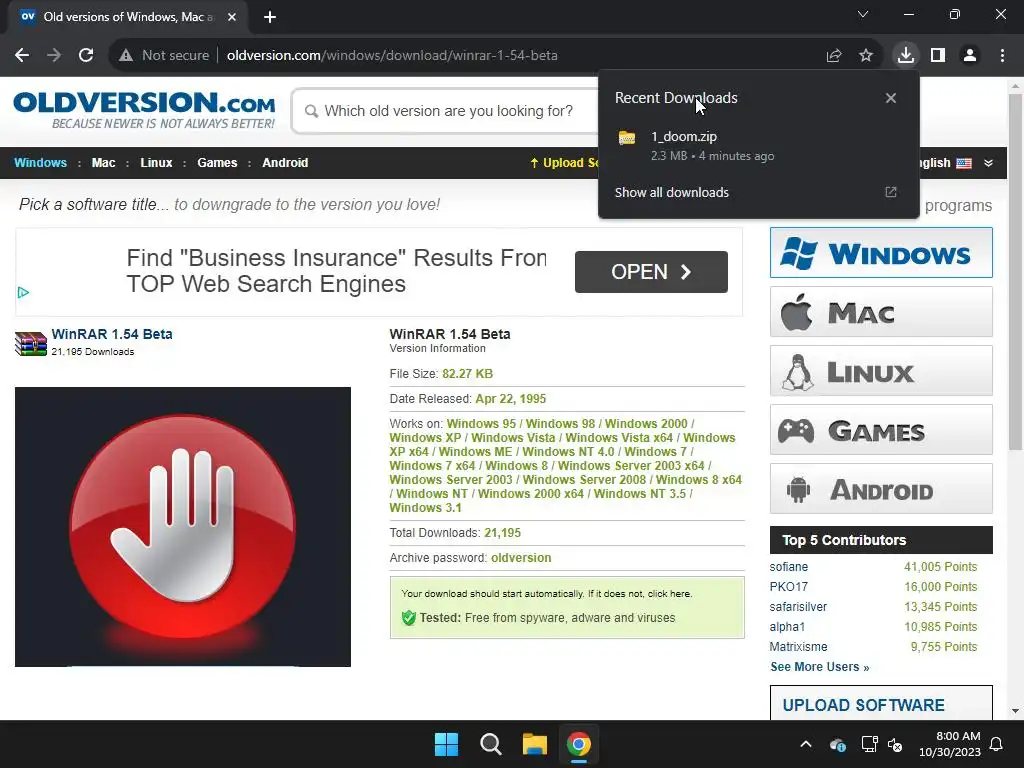Bookmark this page with star icon
This screenshot has width=1024, height=768.
point(866,56)
